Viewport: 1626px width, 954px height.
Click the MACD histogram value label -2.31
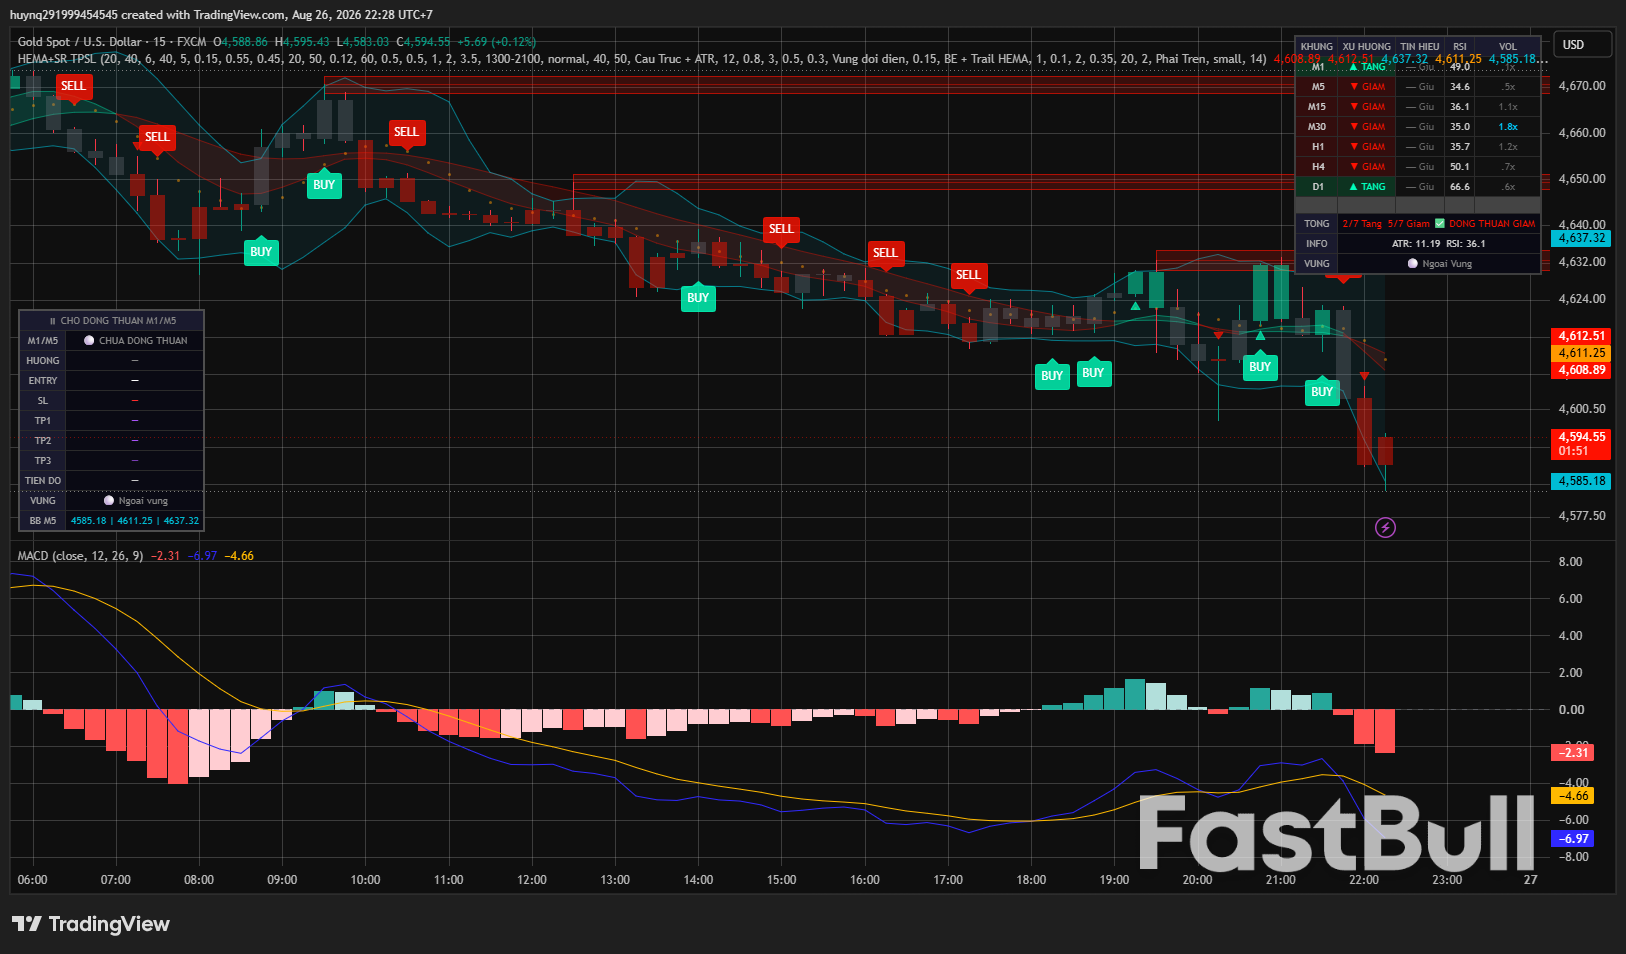pyautogui.click(x=1572, y=752)
